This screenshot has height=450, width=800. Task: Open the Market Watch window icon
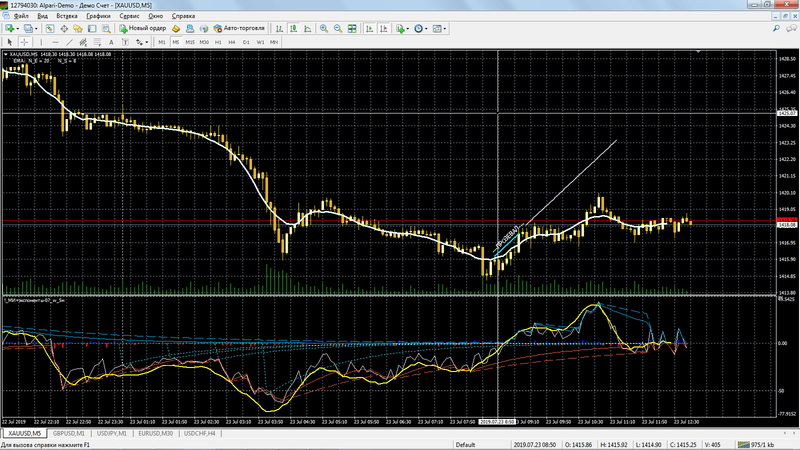tap(52, 29)
